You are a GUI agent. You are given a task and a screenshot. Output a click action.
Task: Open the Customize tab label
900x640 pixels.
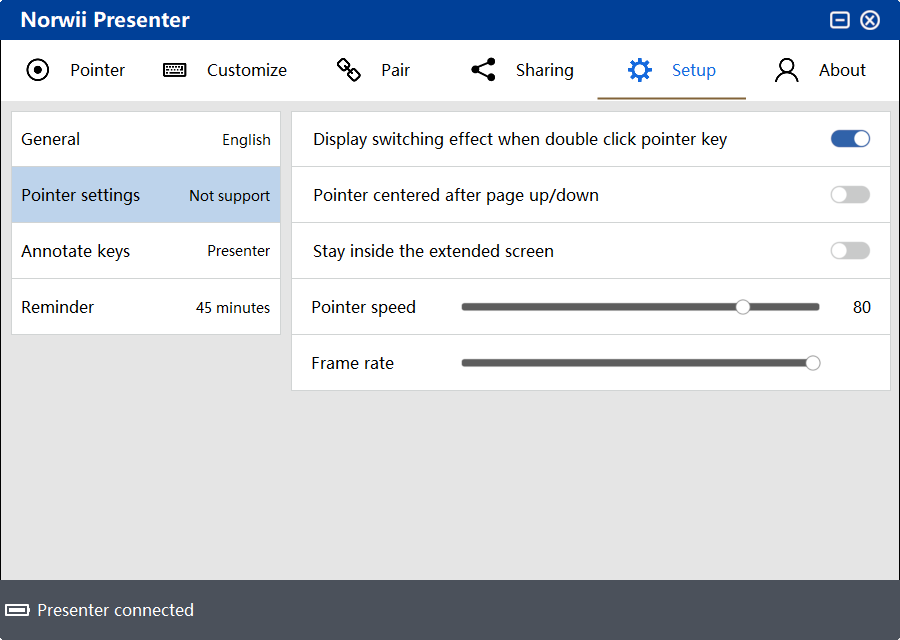point(247,70)
